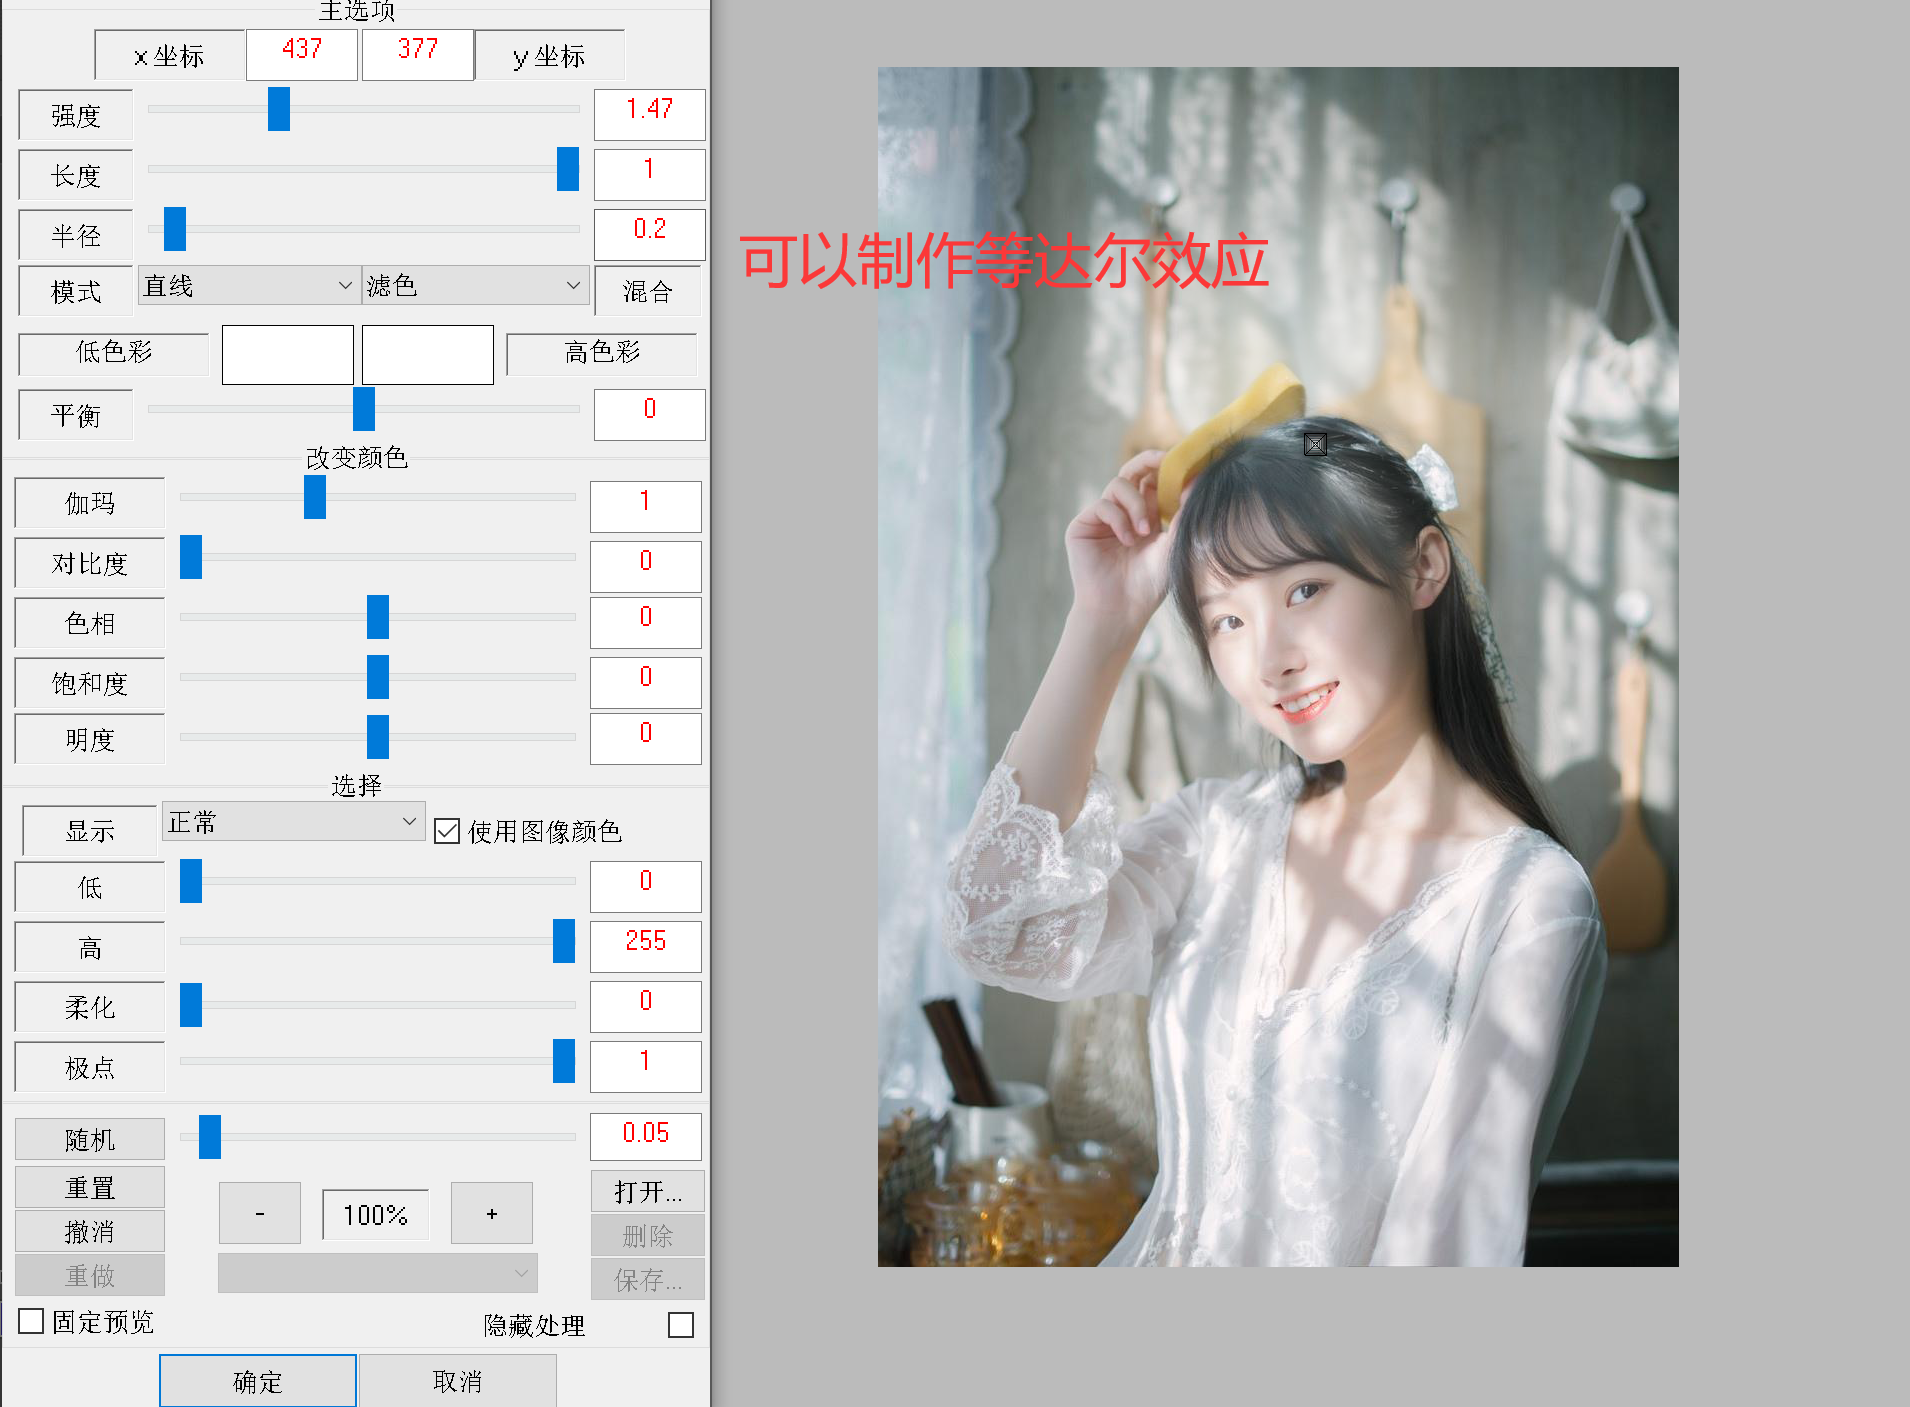This screenshot has width=1910, height=1407.
Task: Click the 低色彩 (low color) button
Action: 112,354
